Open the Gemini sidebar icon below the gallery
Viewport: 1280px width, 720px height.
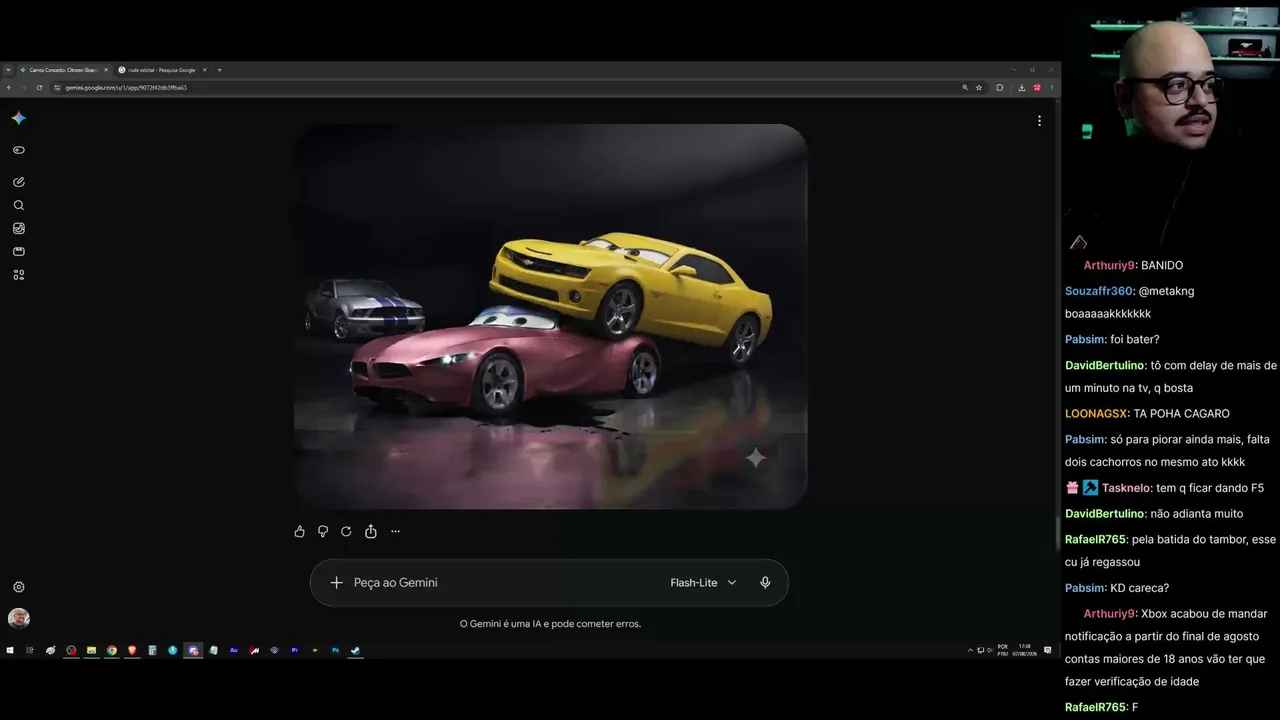[x=18, y=252]
